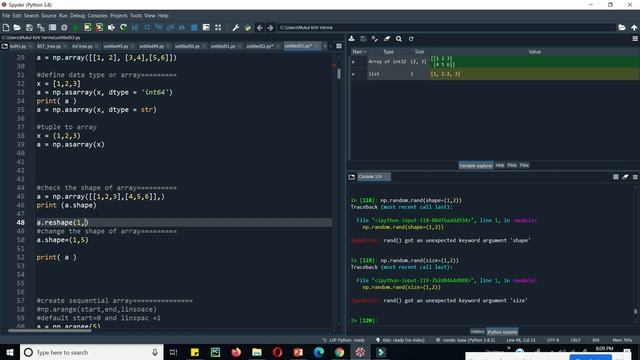Select the Plots pane tab
This screenshot has height=360, width=640.
[x=512, y=165]
